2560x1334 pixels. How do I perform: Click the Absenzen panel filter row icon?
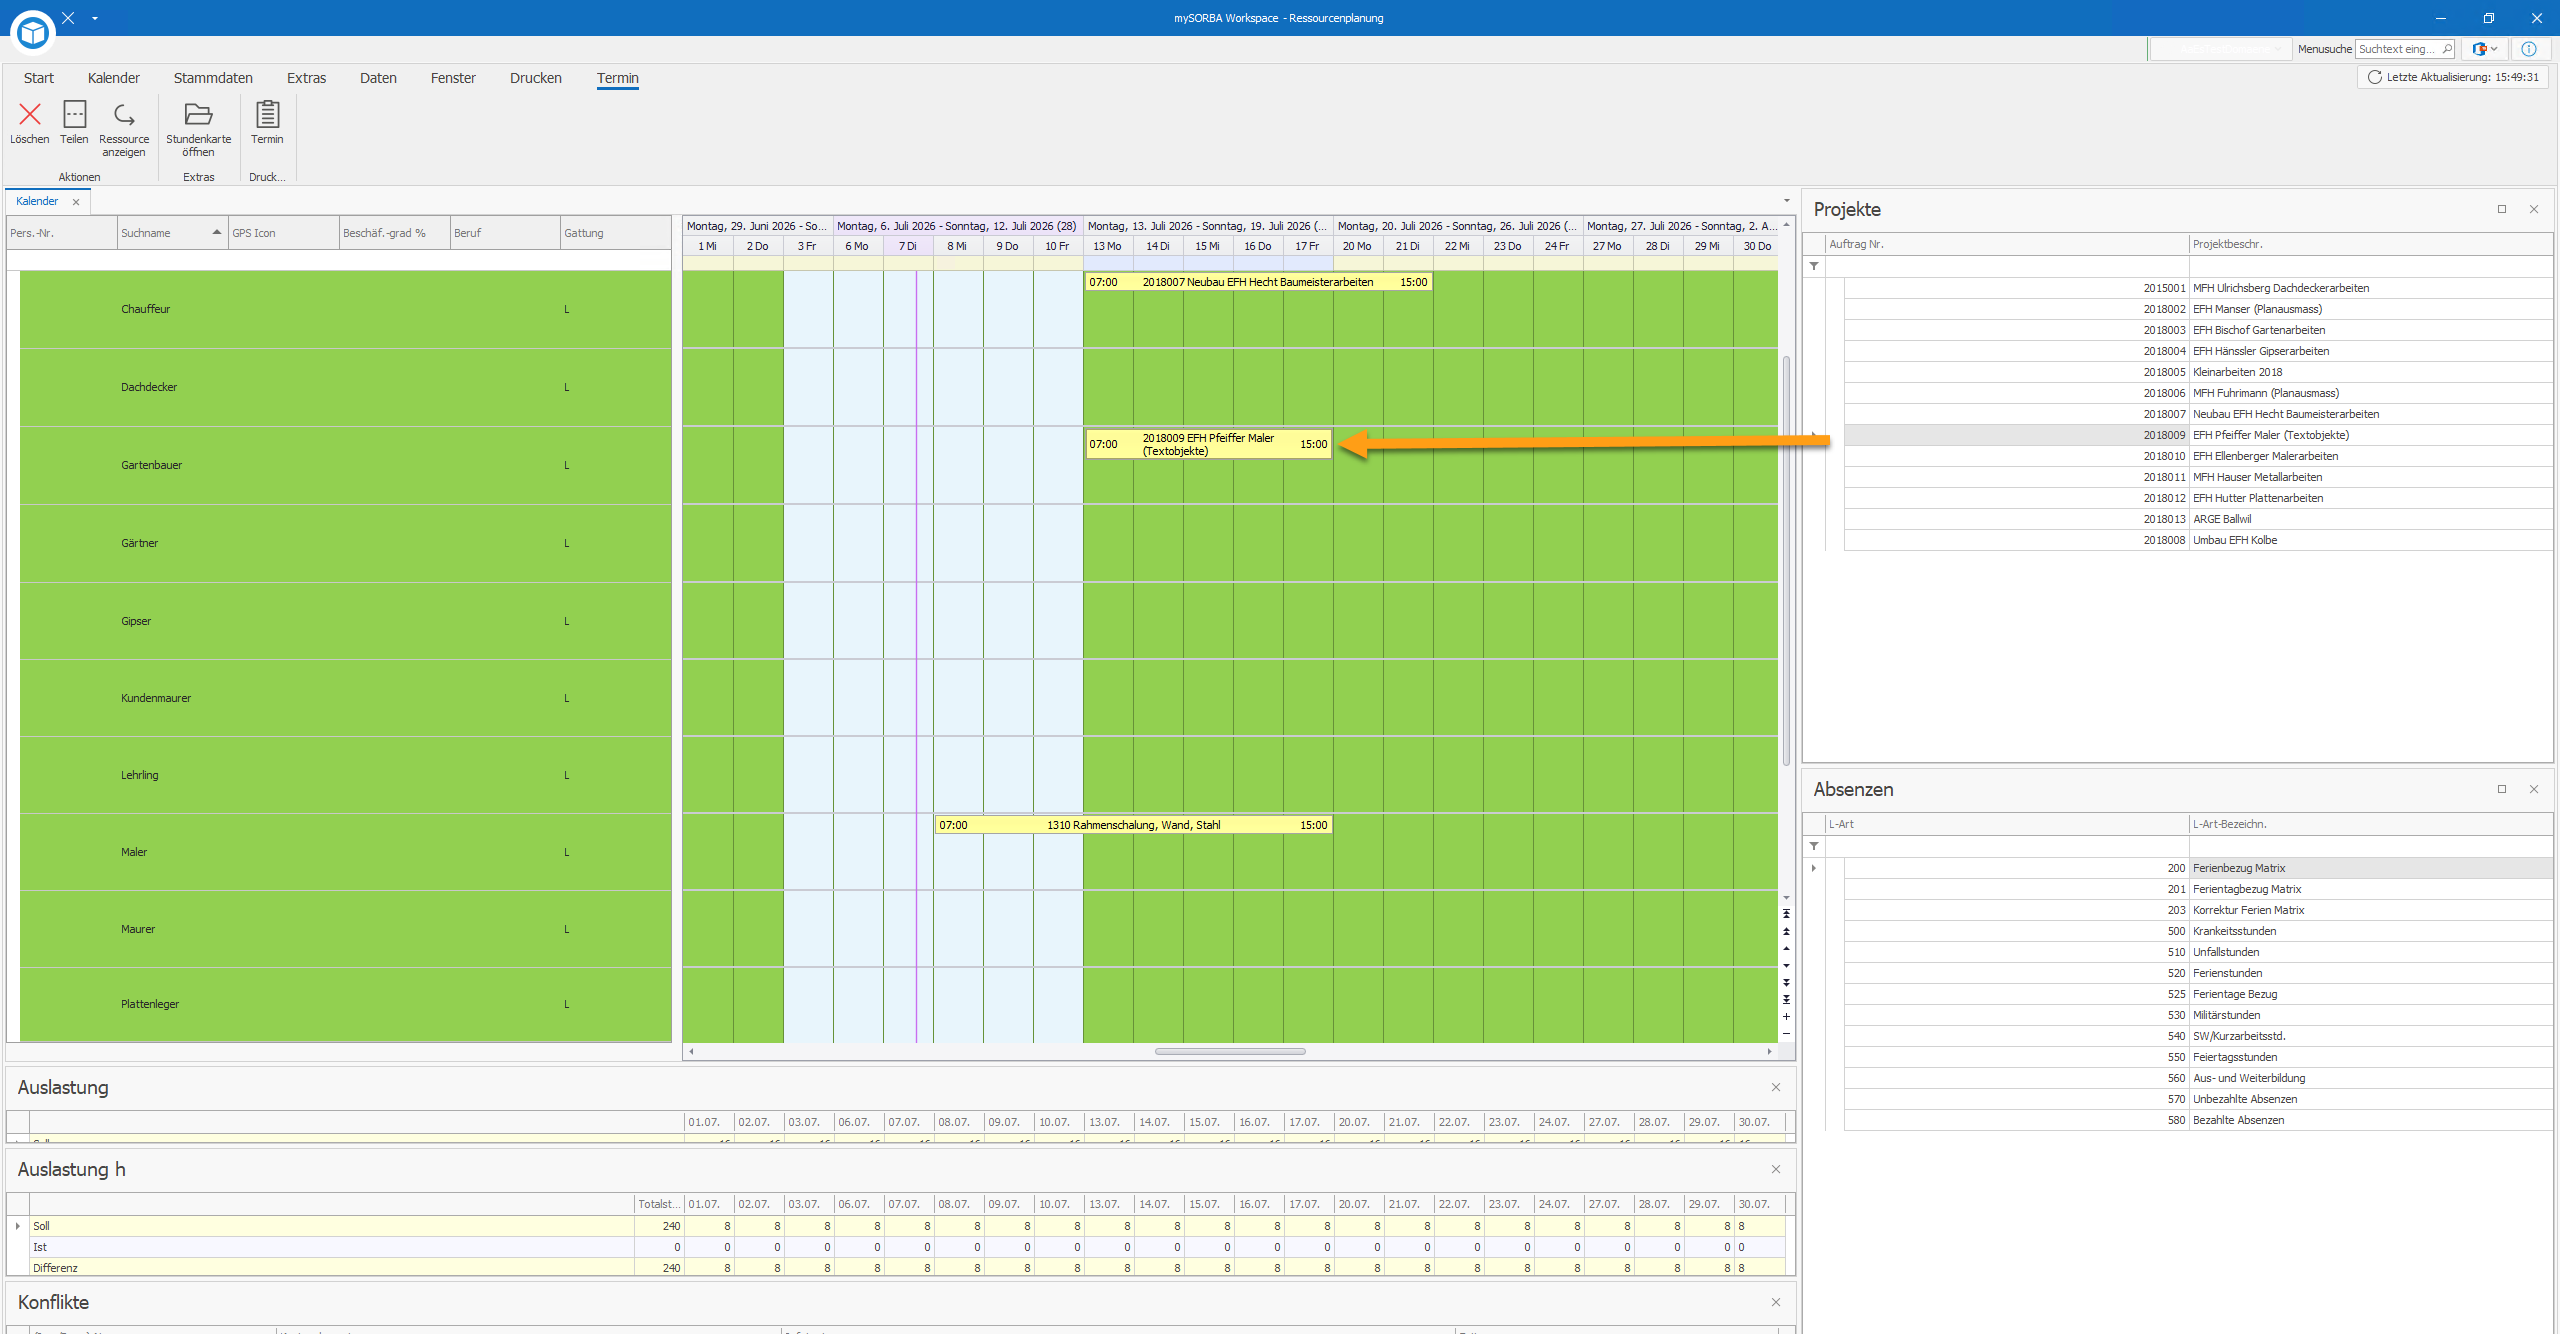point(1814,846)
